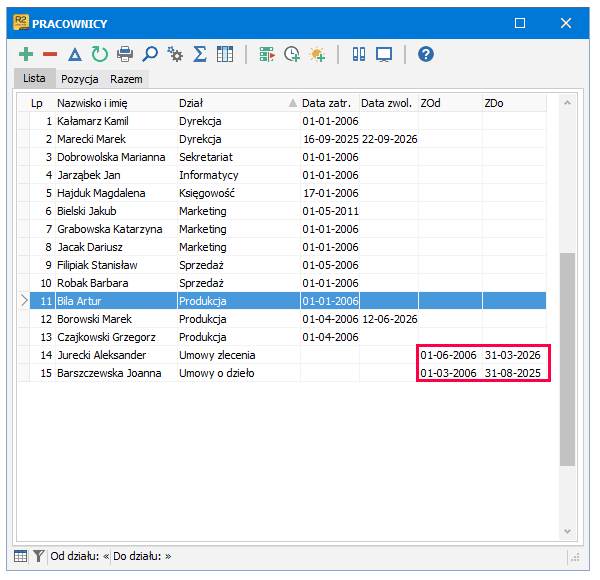Open help question mark icon
Screen dimensions: 600x580
point(426,54)
